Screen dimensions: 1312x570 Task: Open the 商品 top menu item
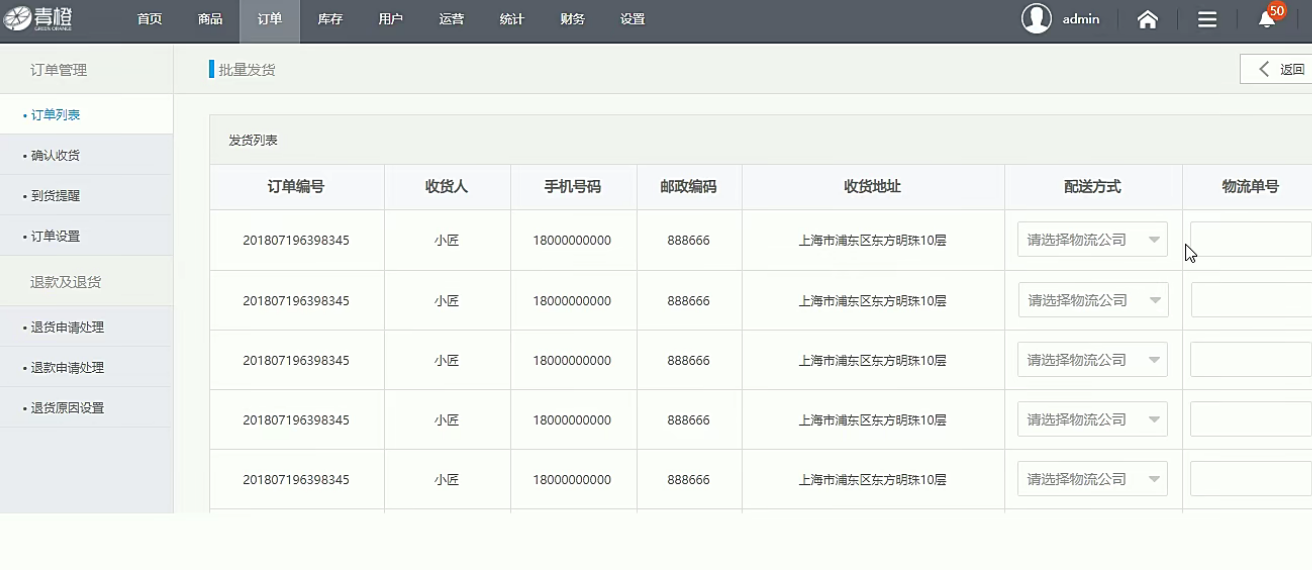(x=210, y=20)
